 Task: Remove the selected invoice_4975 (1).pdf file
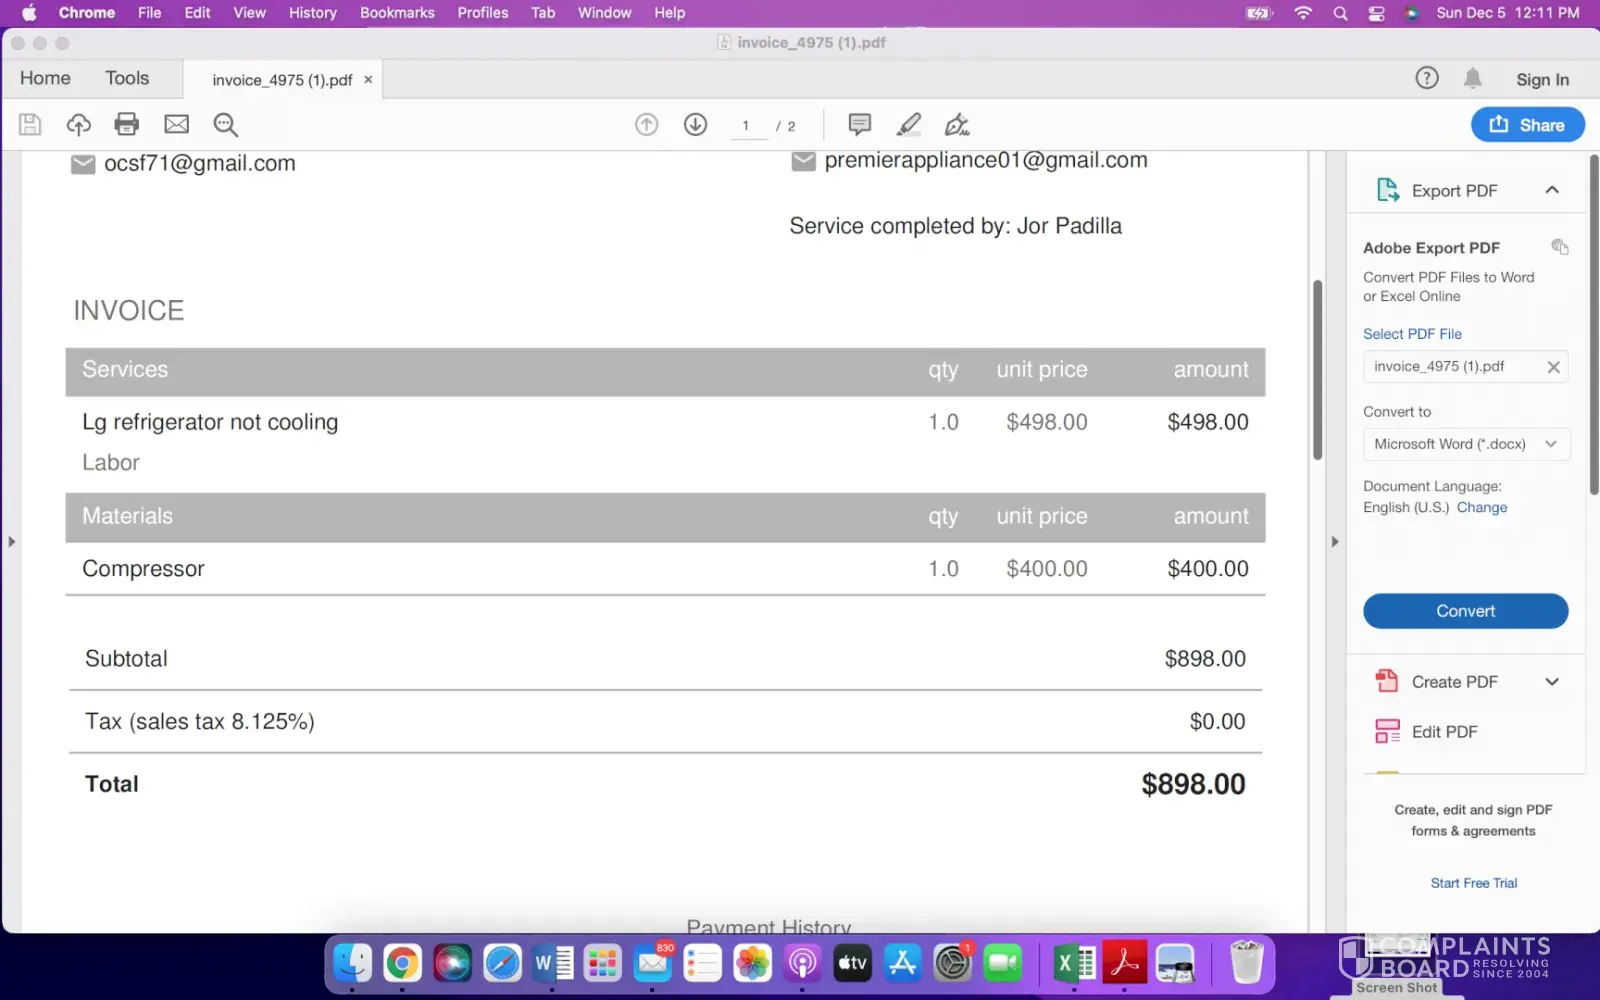pos(1553,367)
